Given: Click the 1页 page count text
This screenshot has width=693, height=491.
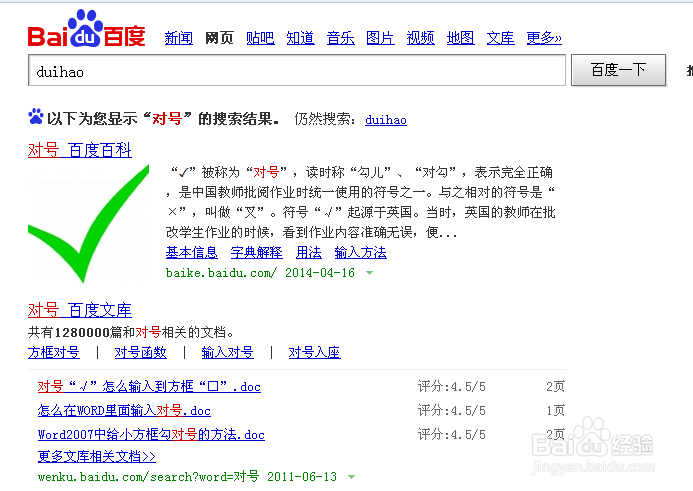Looking at the screenshot, I should (x=556, y=411).
